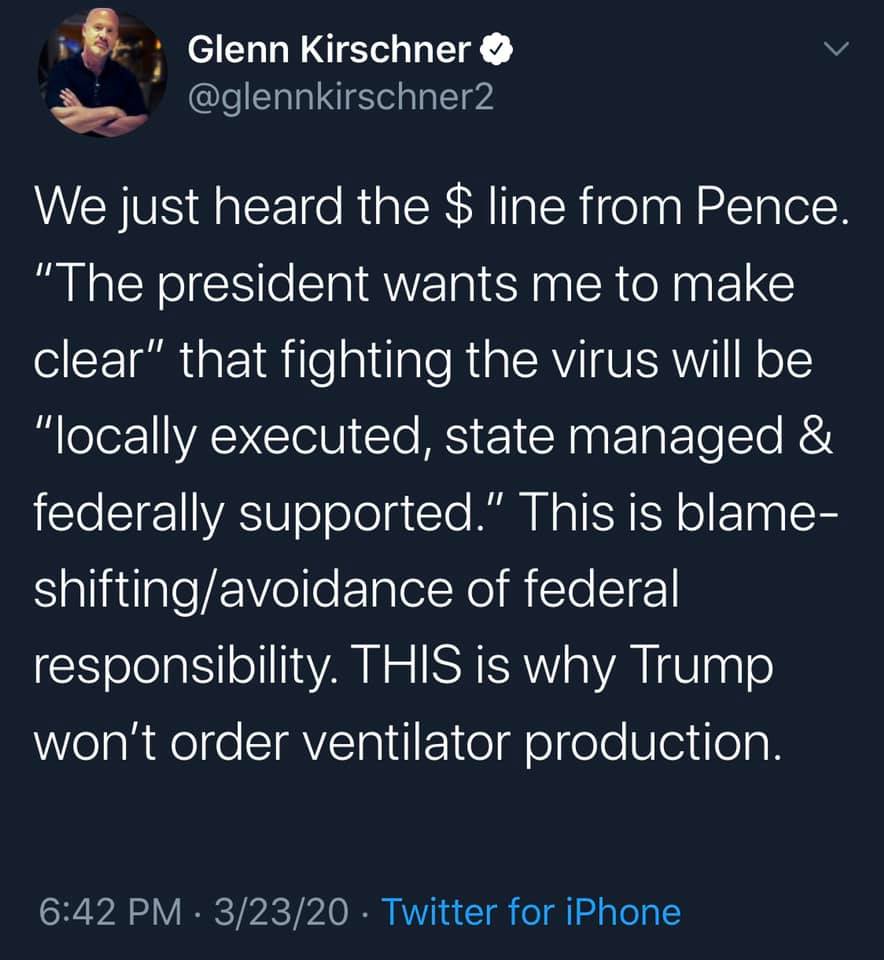
Task: Click the blue verified badge icon
Action: [x=499, y=50]
